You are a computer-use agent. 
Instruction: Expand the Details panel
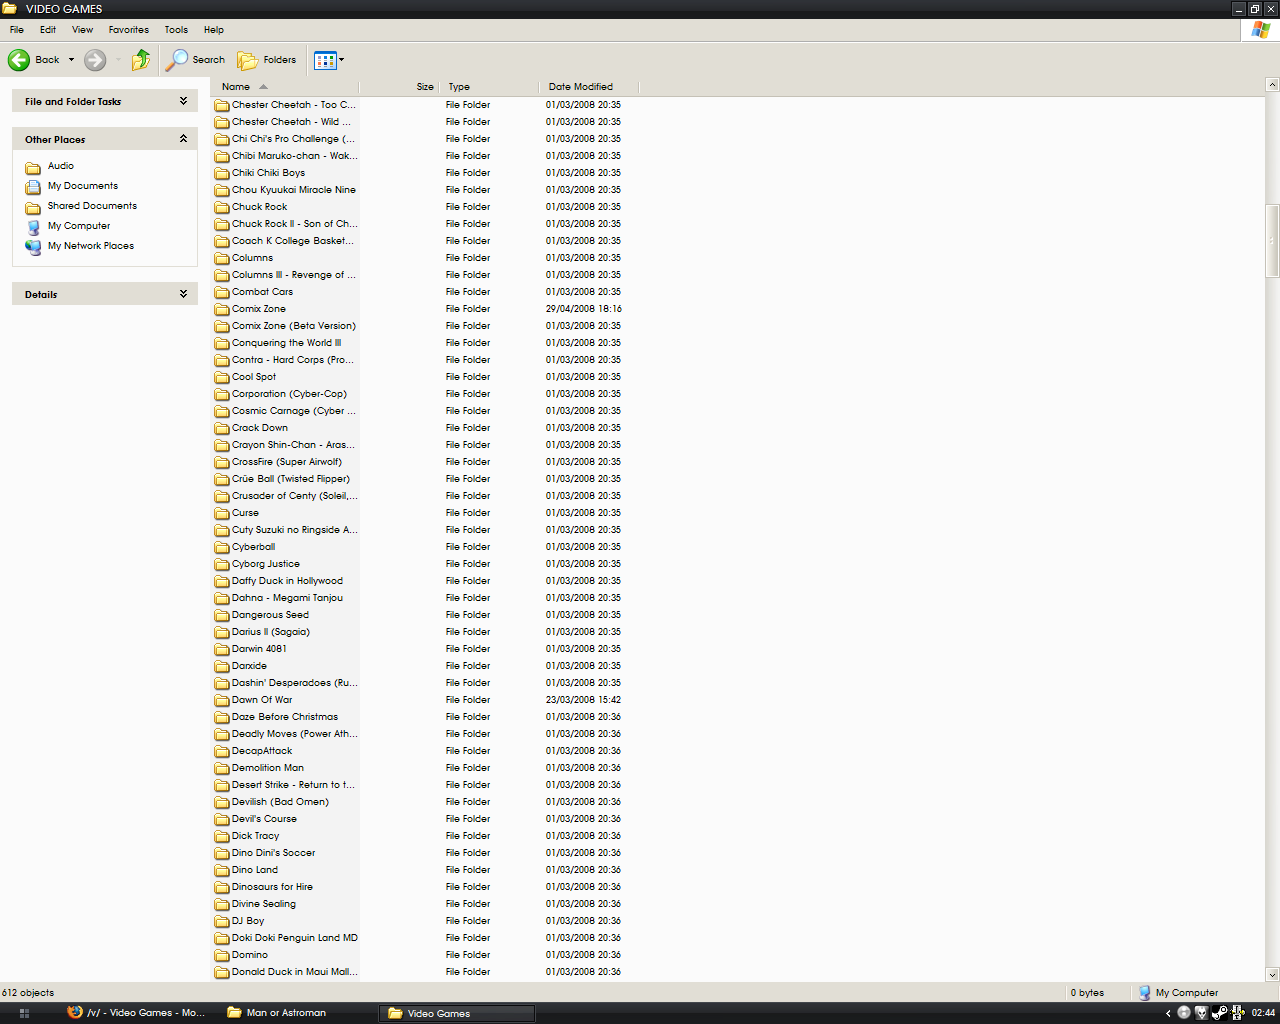pos(183,294)
